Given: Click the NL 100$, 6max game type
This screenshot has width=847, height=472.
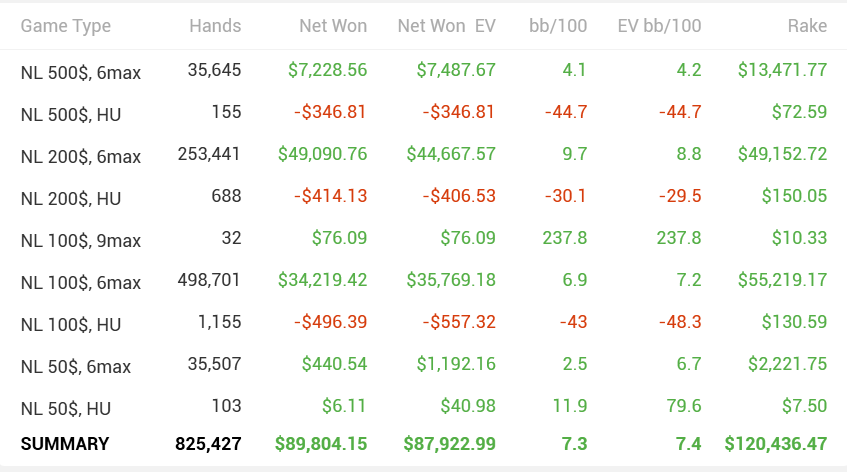Looking at the screenshot, I should click(80, 283).
